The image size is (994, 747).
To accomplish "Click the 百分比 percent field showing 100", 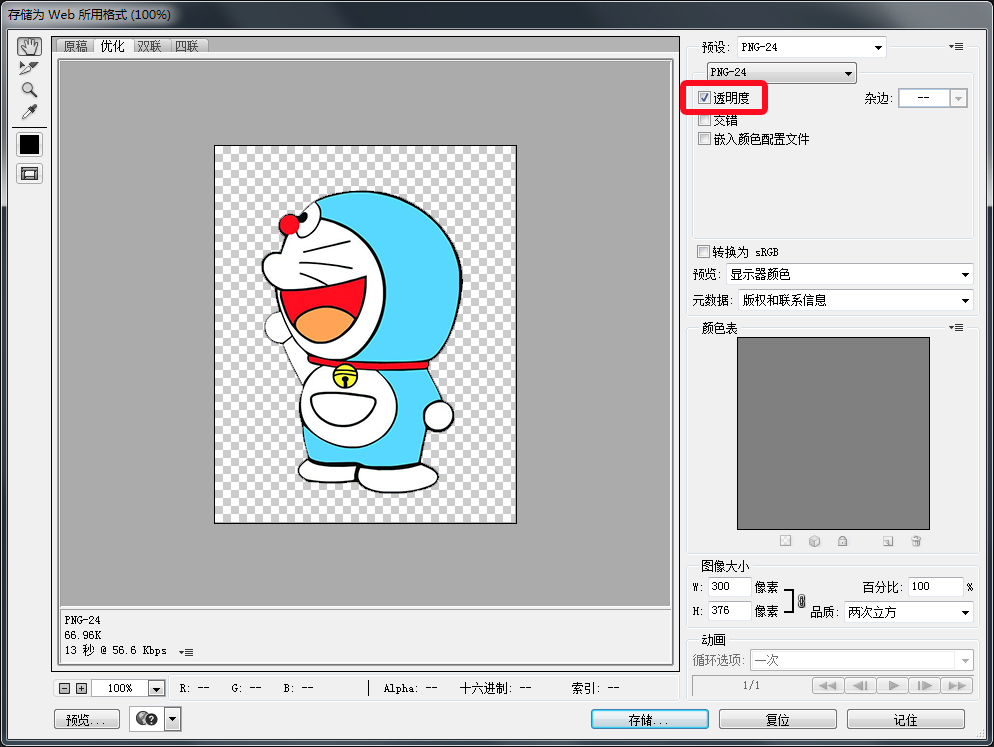I will (x=936, y=587).
